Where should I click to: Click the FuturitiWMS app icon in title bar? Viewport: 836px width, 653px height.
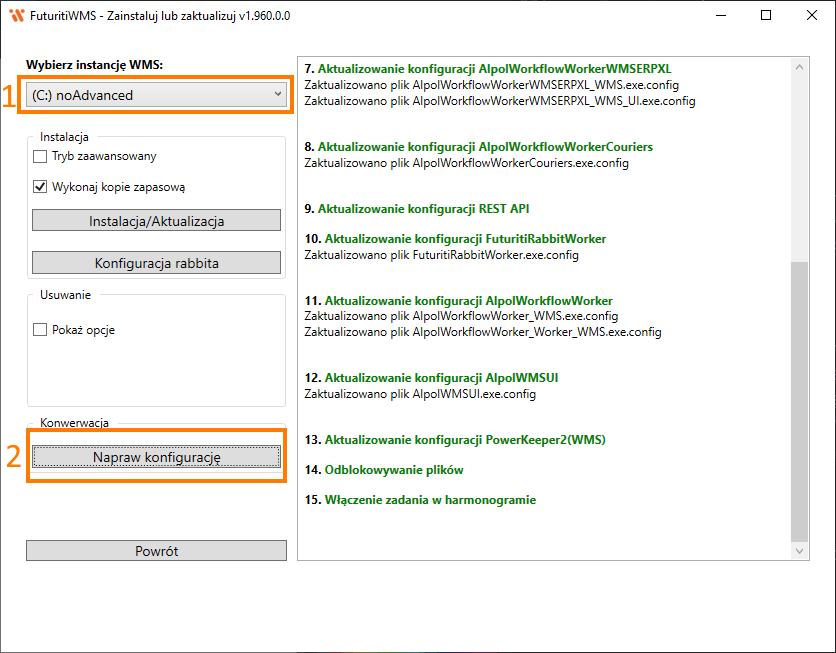[x=15, y=15]
